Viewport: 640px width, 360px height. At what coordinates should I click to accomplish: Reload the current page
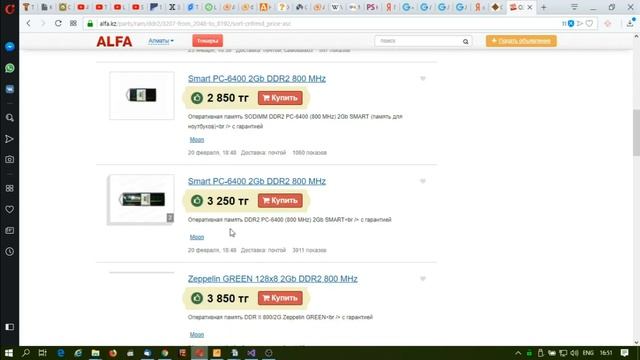(x=58, y=23)
